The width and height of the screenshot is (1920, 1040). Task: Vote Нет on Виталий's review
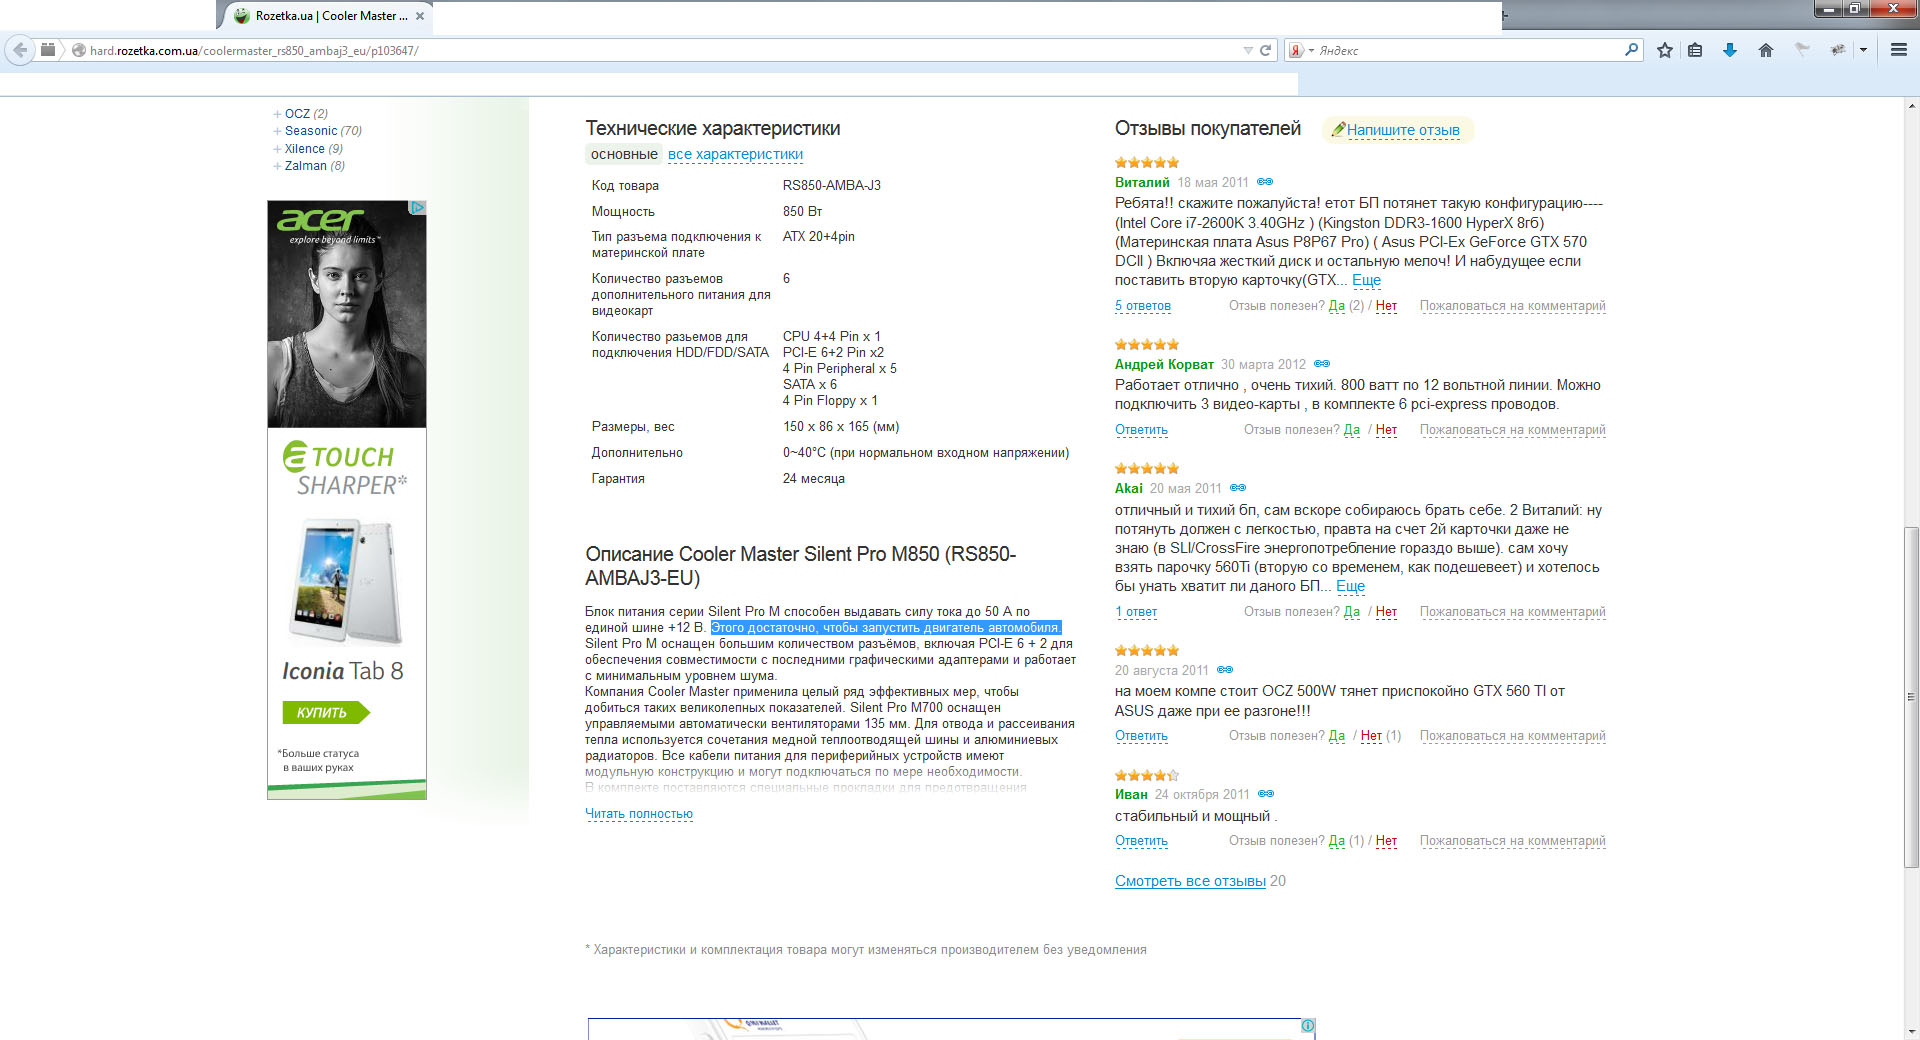[x=1386, y=306]
